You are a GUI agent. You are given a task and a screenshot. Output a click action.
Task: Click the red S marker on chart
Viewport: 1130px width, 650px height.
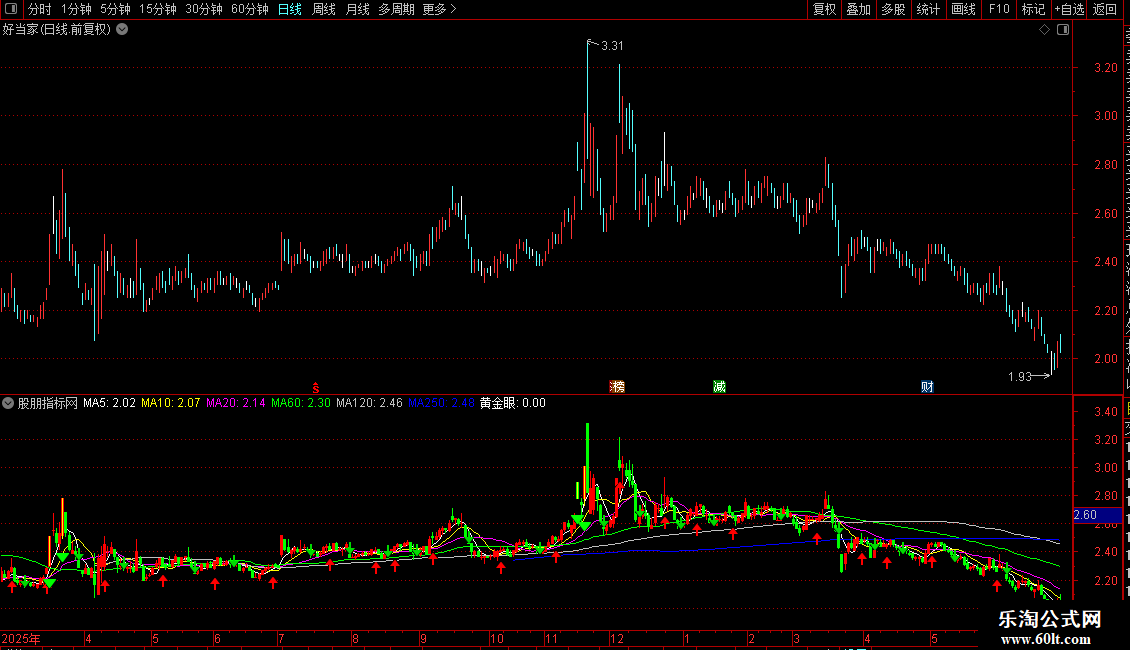click(316, 388)
